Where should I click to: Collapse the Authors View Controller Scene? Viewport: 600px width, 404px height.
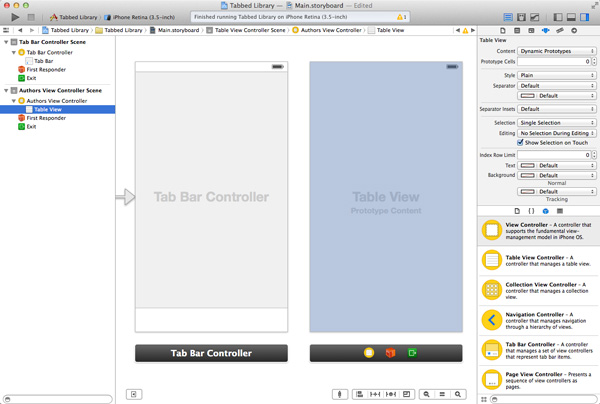pyautogui.click(x=6, y=91)
